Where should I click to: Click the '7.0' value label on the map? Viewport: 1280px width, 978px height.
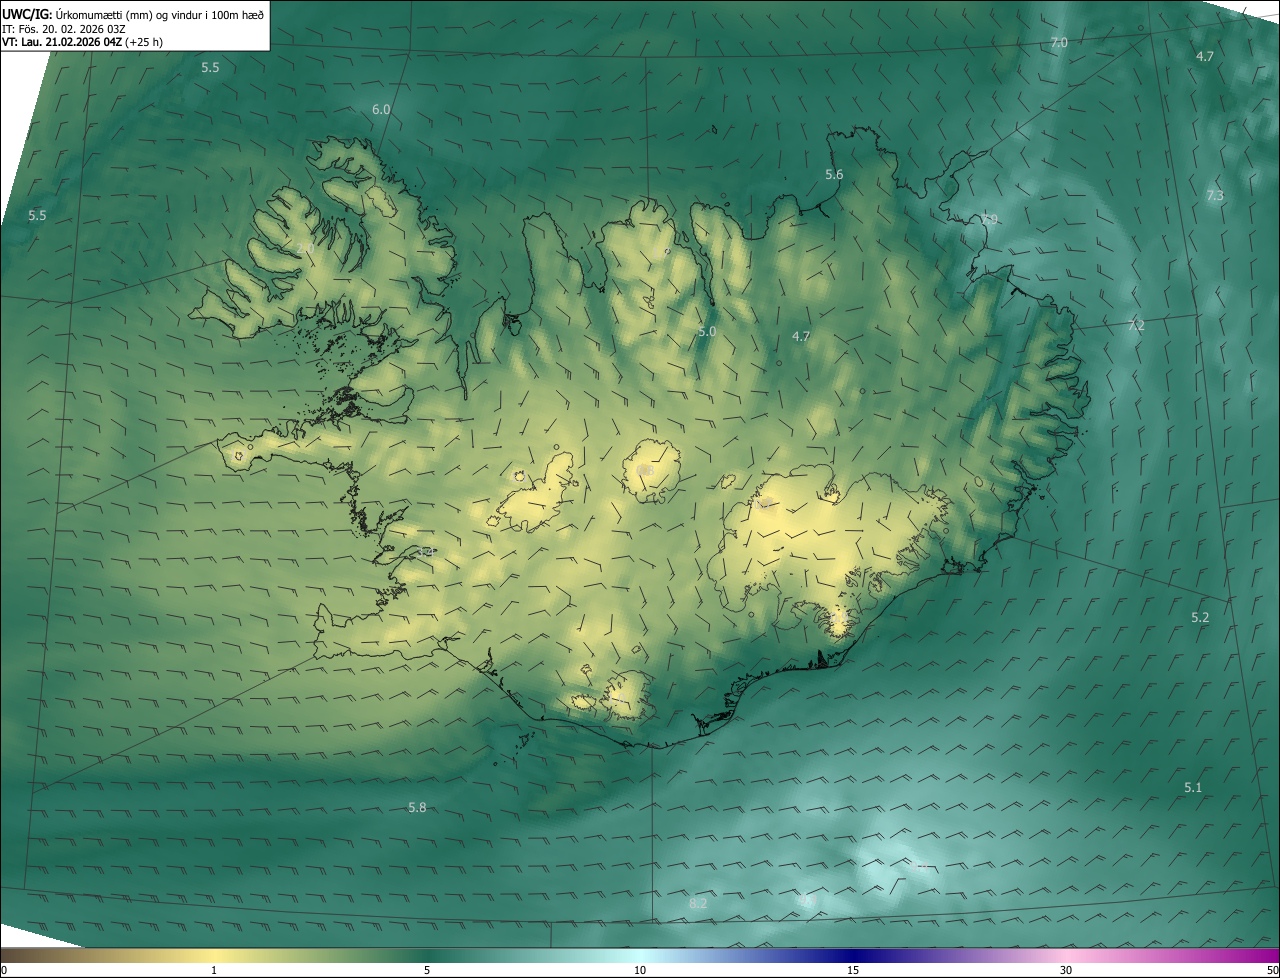click(x=1059, y=43)
